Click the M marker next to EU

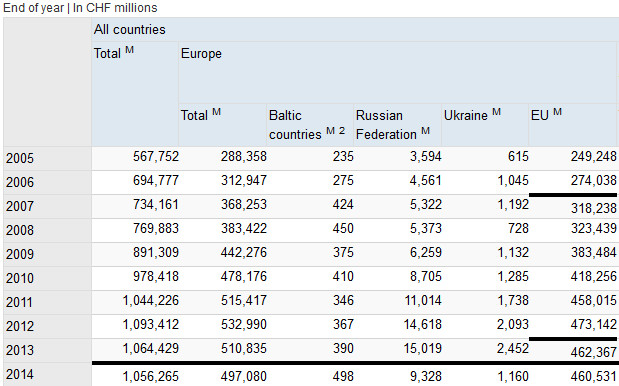[557, 112]
